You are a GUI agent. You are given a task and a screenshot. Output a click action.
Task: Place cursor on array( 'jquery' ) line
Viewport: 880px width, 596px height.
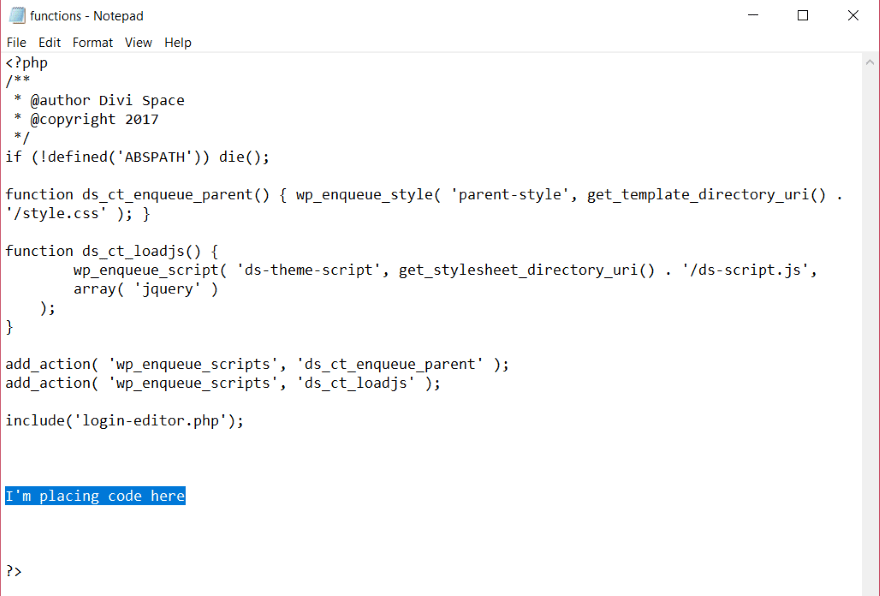point(145,289)
